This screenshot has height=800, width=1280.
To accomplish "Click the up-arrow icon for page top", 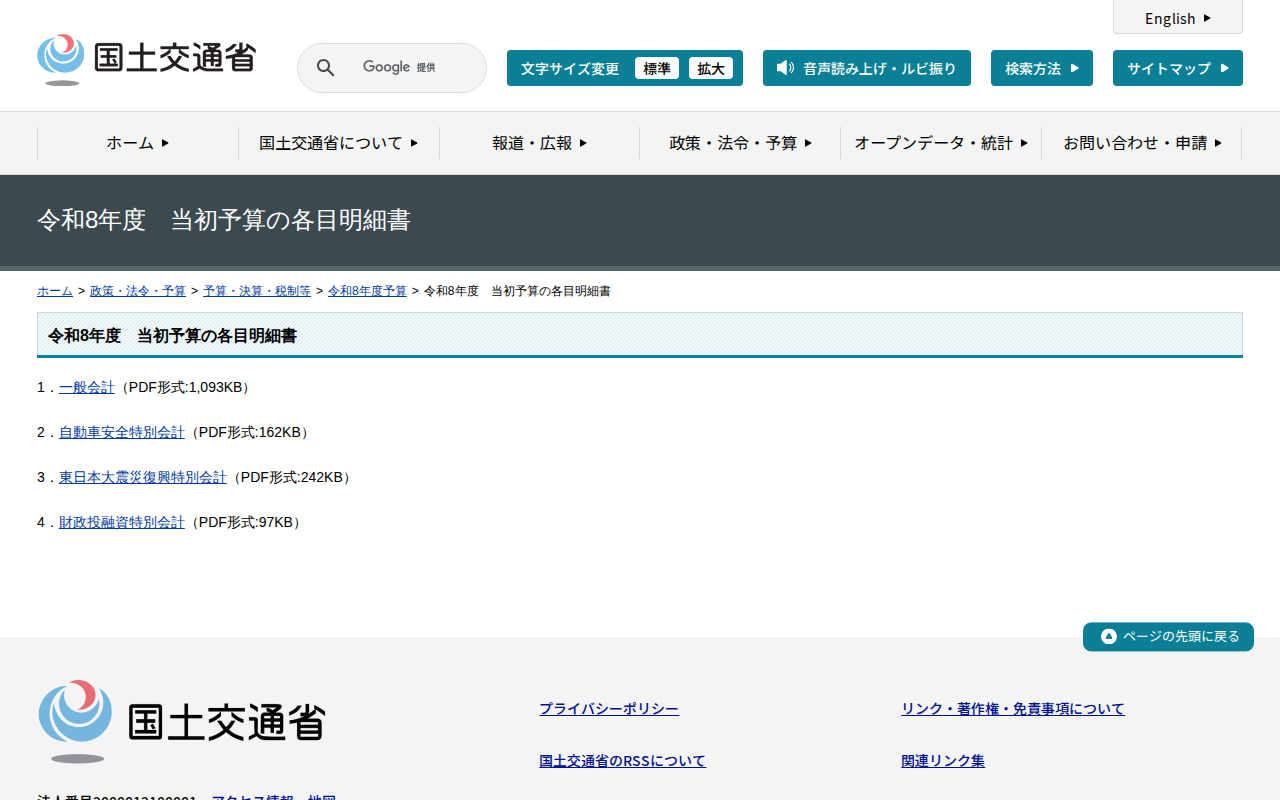I will point(1108,637).
